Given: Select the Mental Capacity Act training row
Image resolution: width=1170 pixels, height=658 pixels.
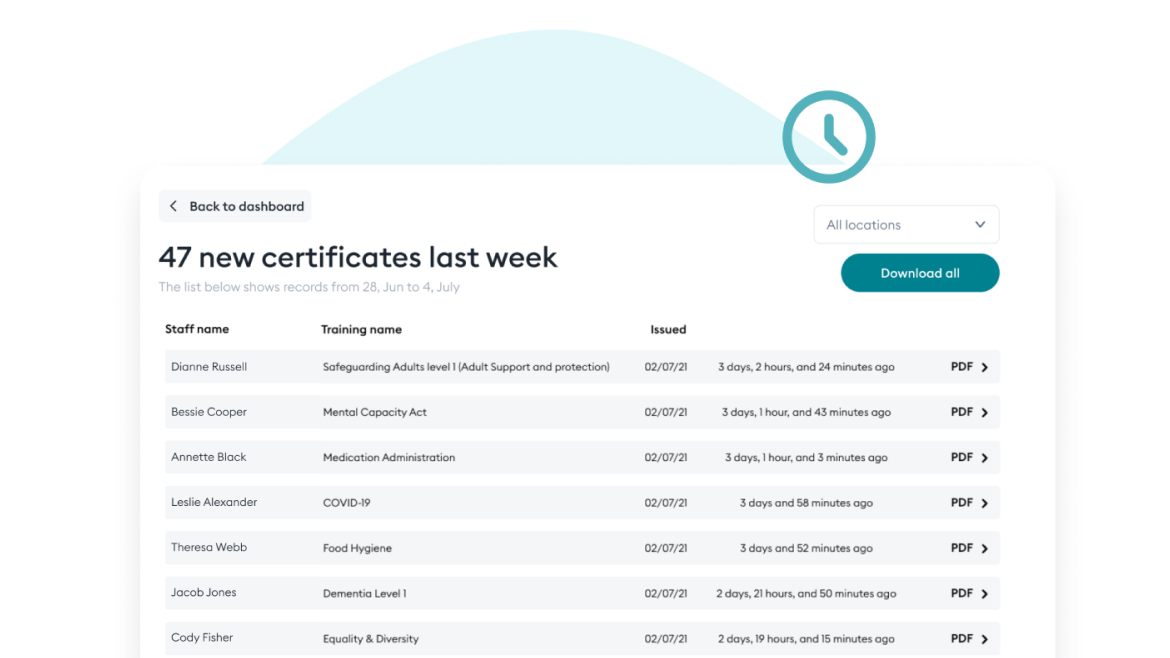Looking at the screenshot, I should (375, 412).
